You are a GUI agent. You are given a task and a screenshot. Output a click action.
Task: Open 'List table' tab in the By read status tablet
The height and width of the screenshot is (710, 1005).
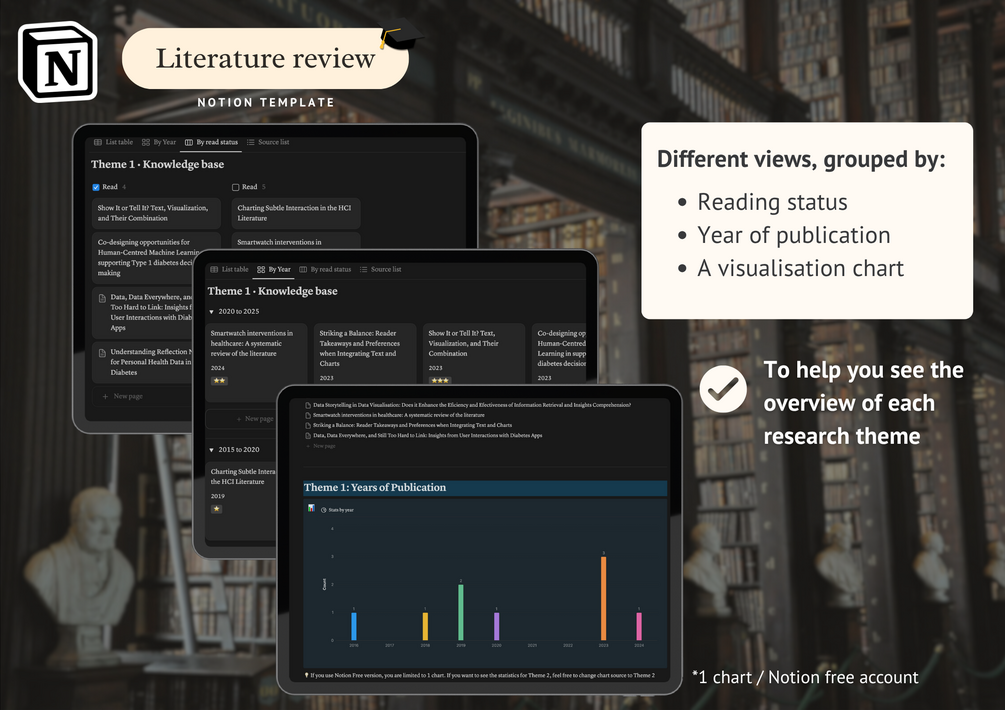[113, 142]
